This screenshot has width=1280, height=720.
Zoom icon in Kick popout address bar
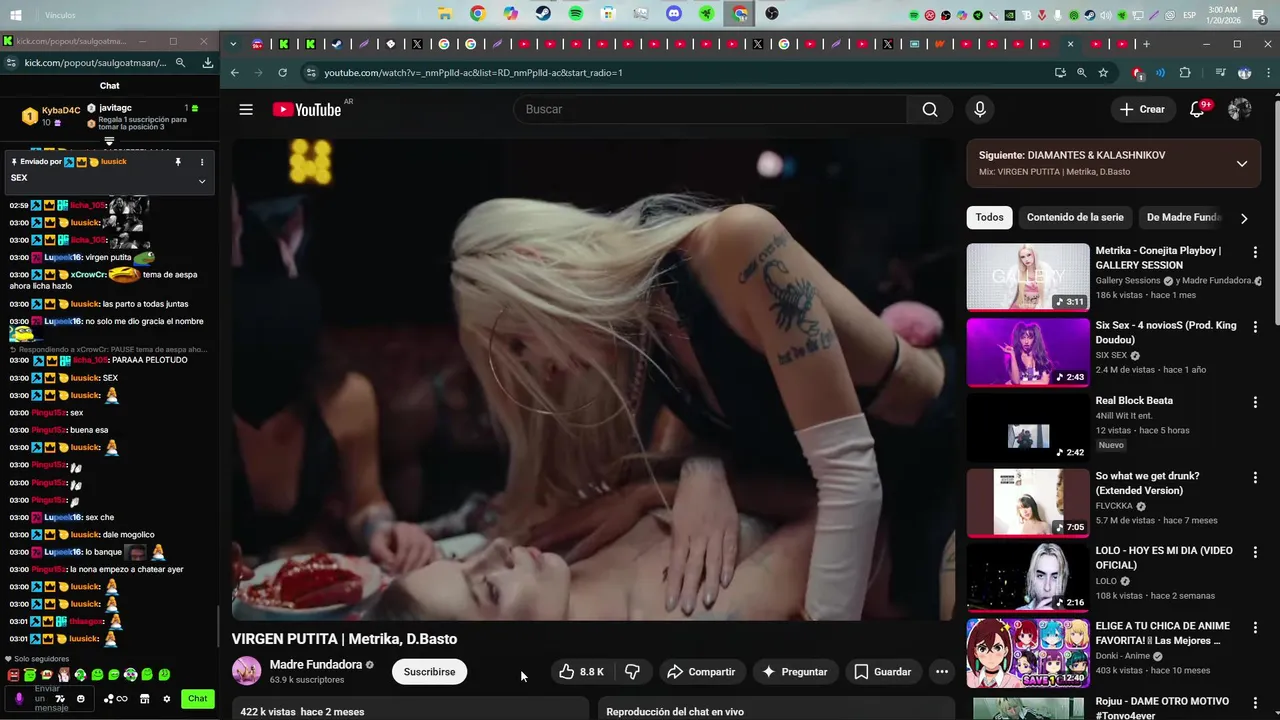pyautogui.click(x=180, y=62)
